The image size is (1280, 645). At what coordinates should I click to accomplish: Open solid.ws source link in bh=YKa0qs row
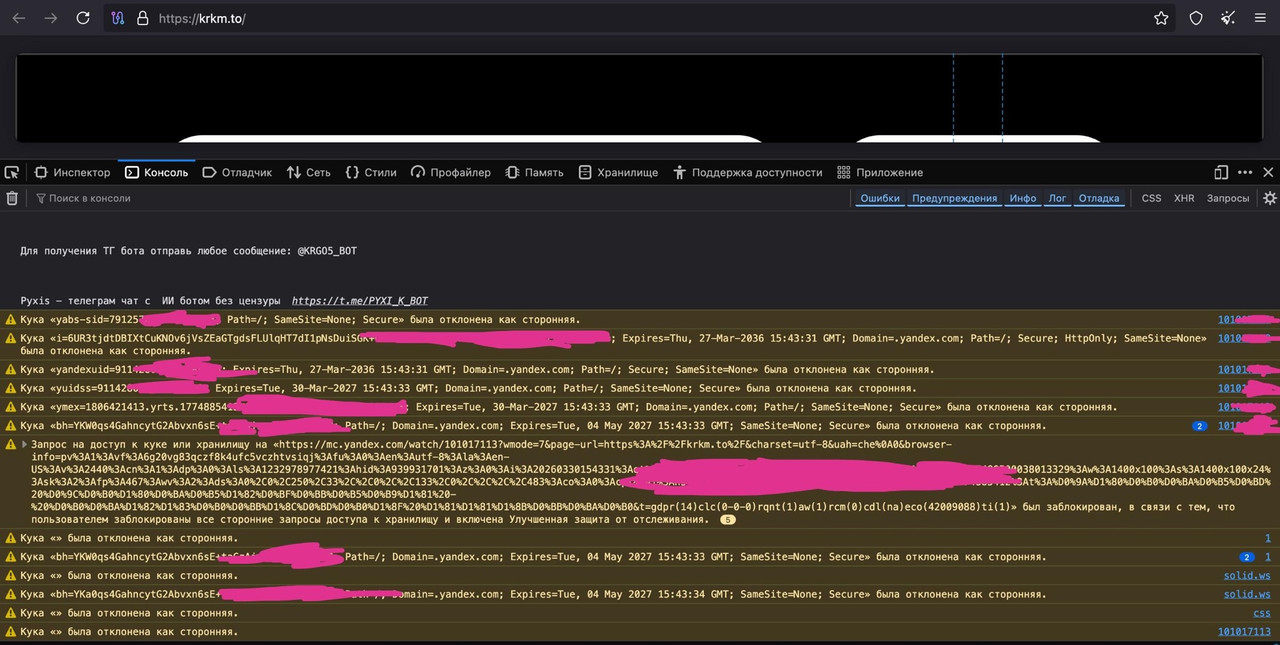coord(1247,594)
